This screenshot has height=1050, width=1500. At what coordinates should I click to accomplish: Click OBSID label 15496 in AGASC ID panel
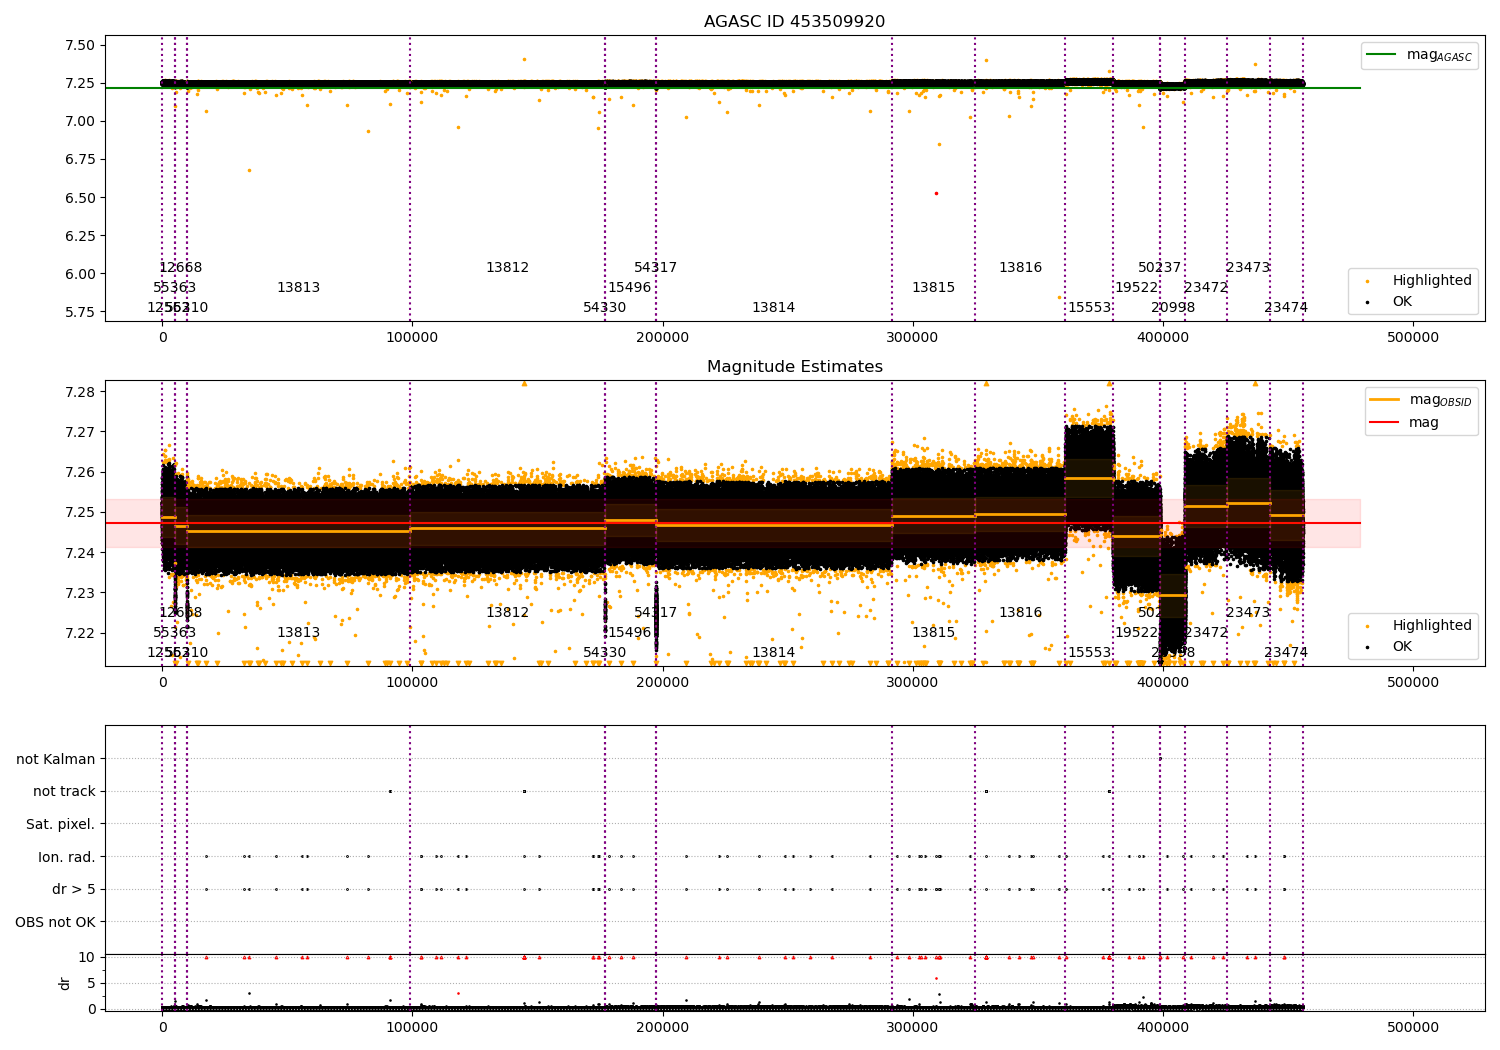coord(629,288)
